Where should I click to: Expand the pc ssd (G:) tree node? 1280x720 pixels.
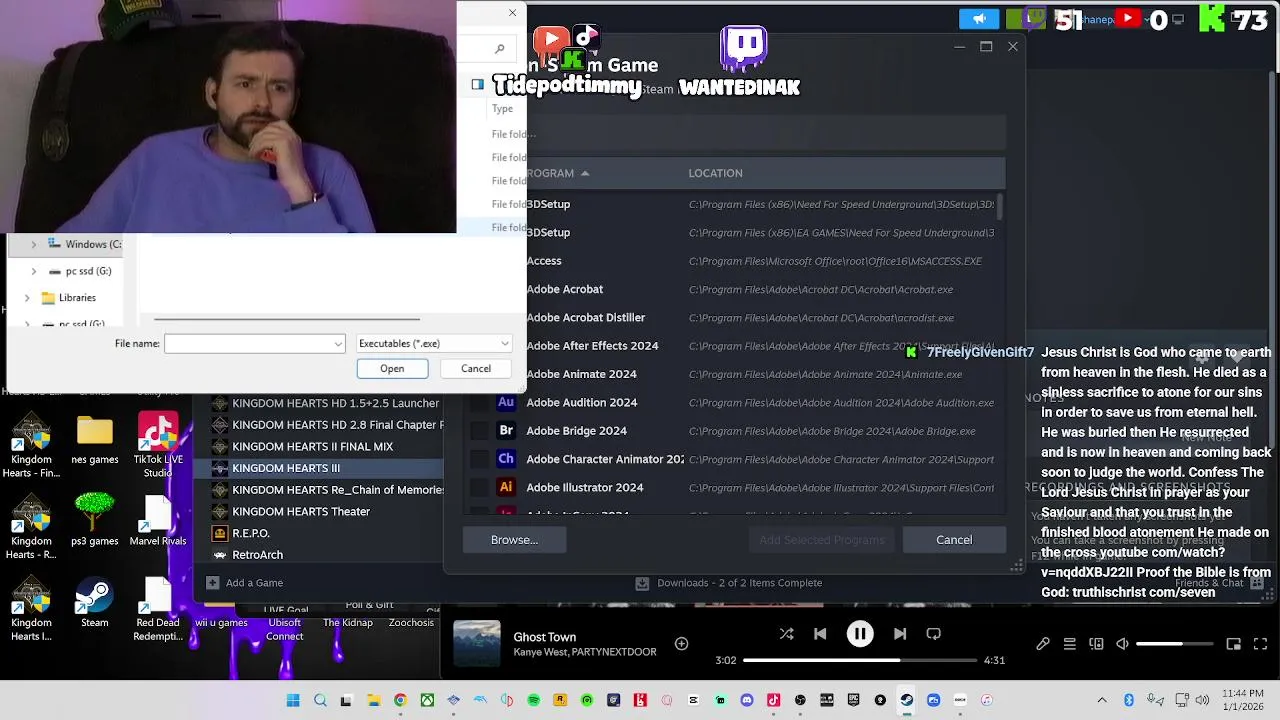(x=34, y=271)
